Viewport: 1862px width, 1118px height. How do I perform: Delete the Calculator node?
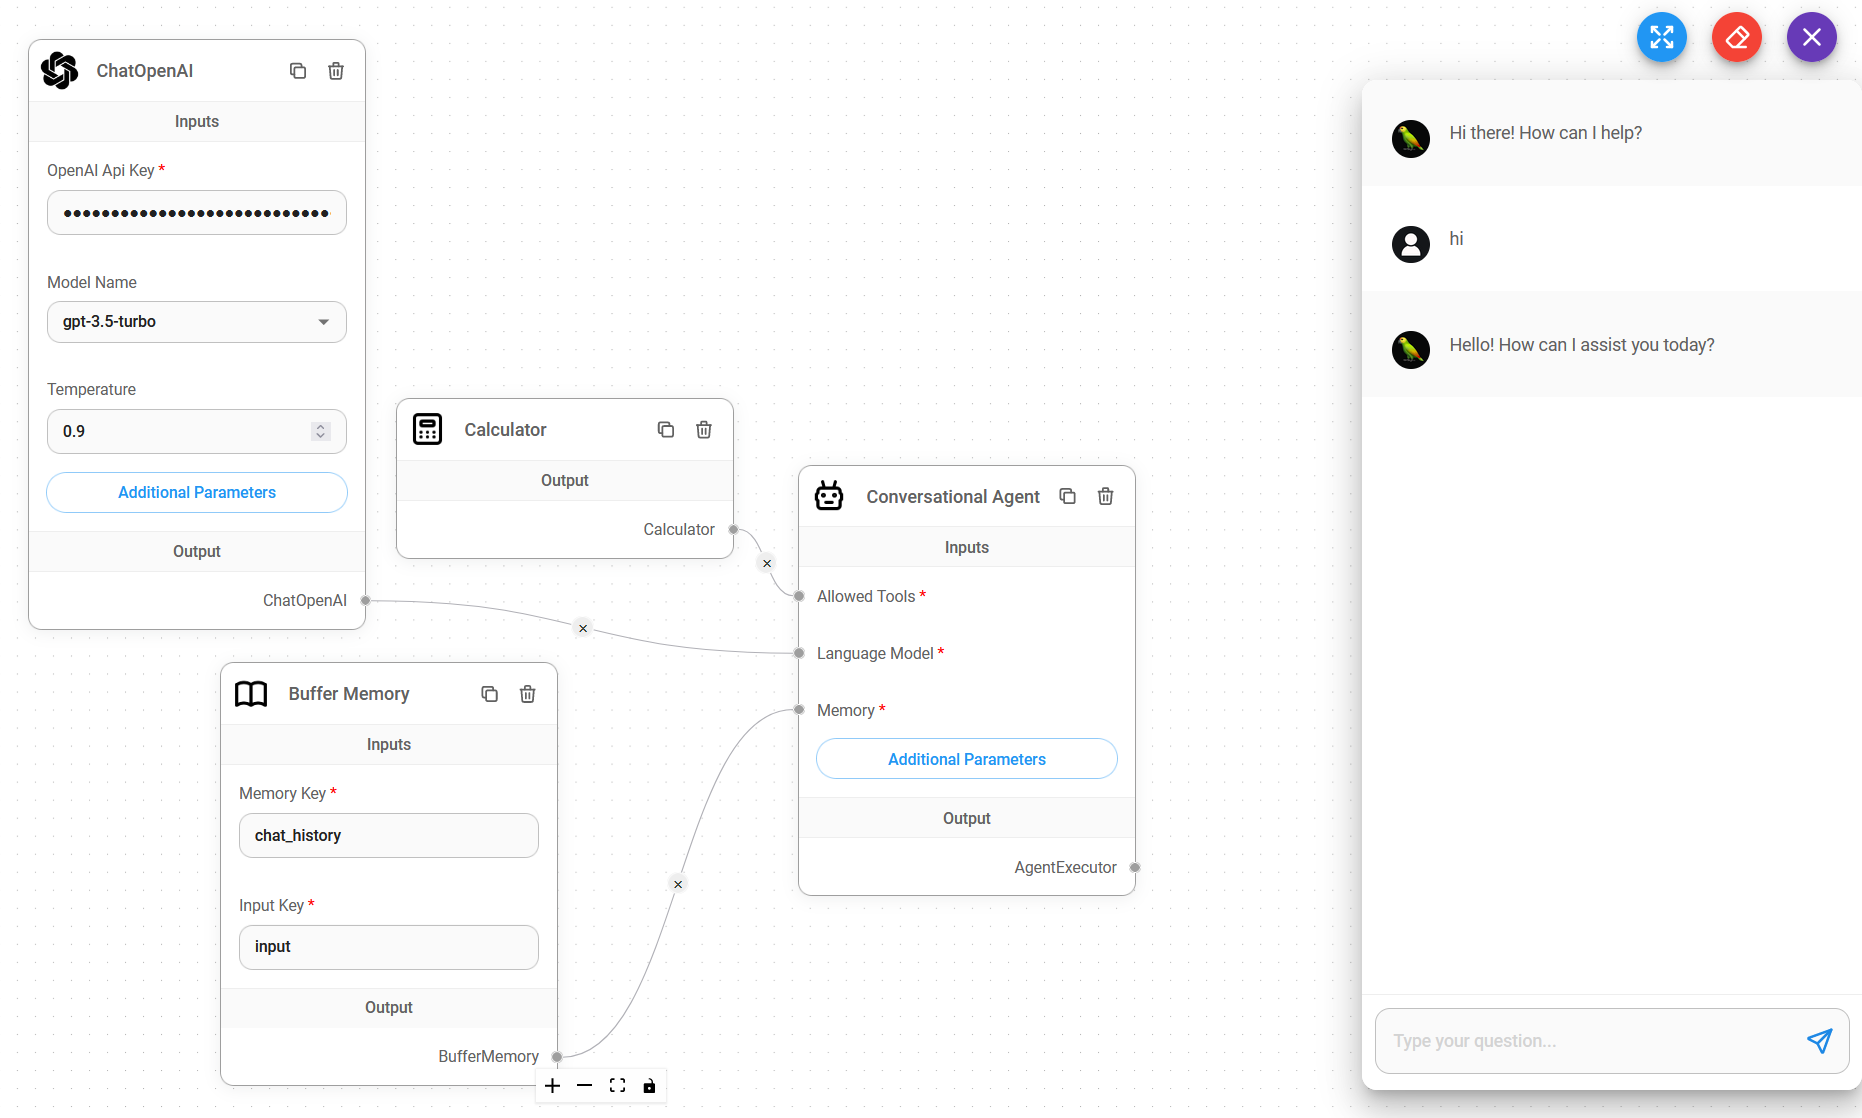pyautogui.click(x=704, y=429)
